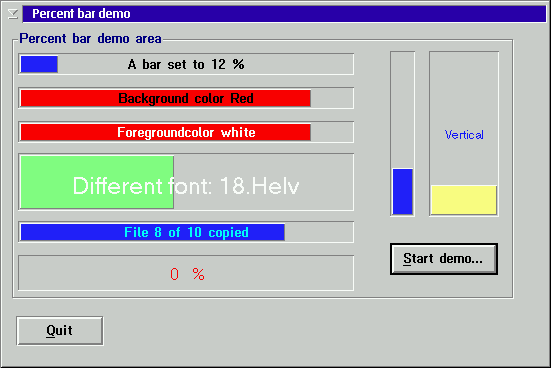Viewport: 551px width, 368px height.
Task: Click the unfilled end of File copied bar
Action: pyautogui.click(x=318, y=232)
